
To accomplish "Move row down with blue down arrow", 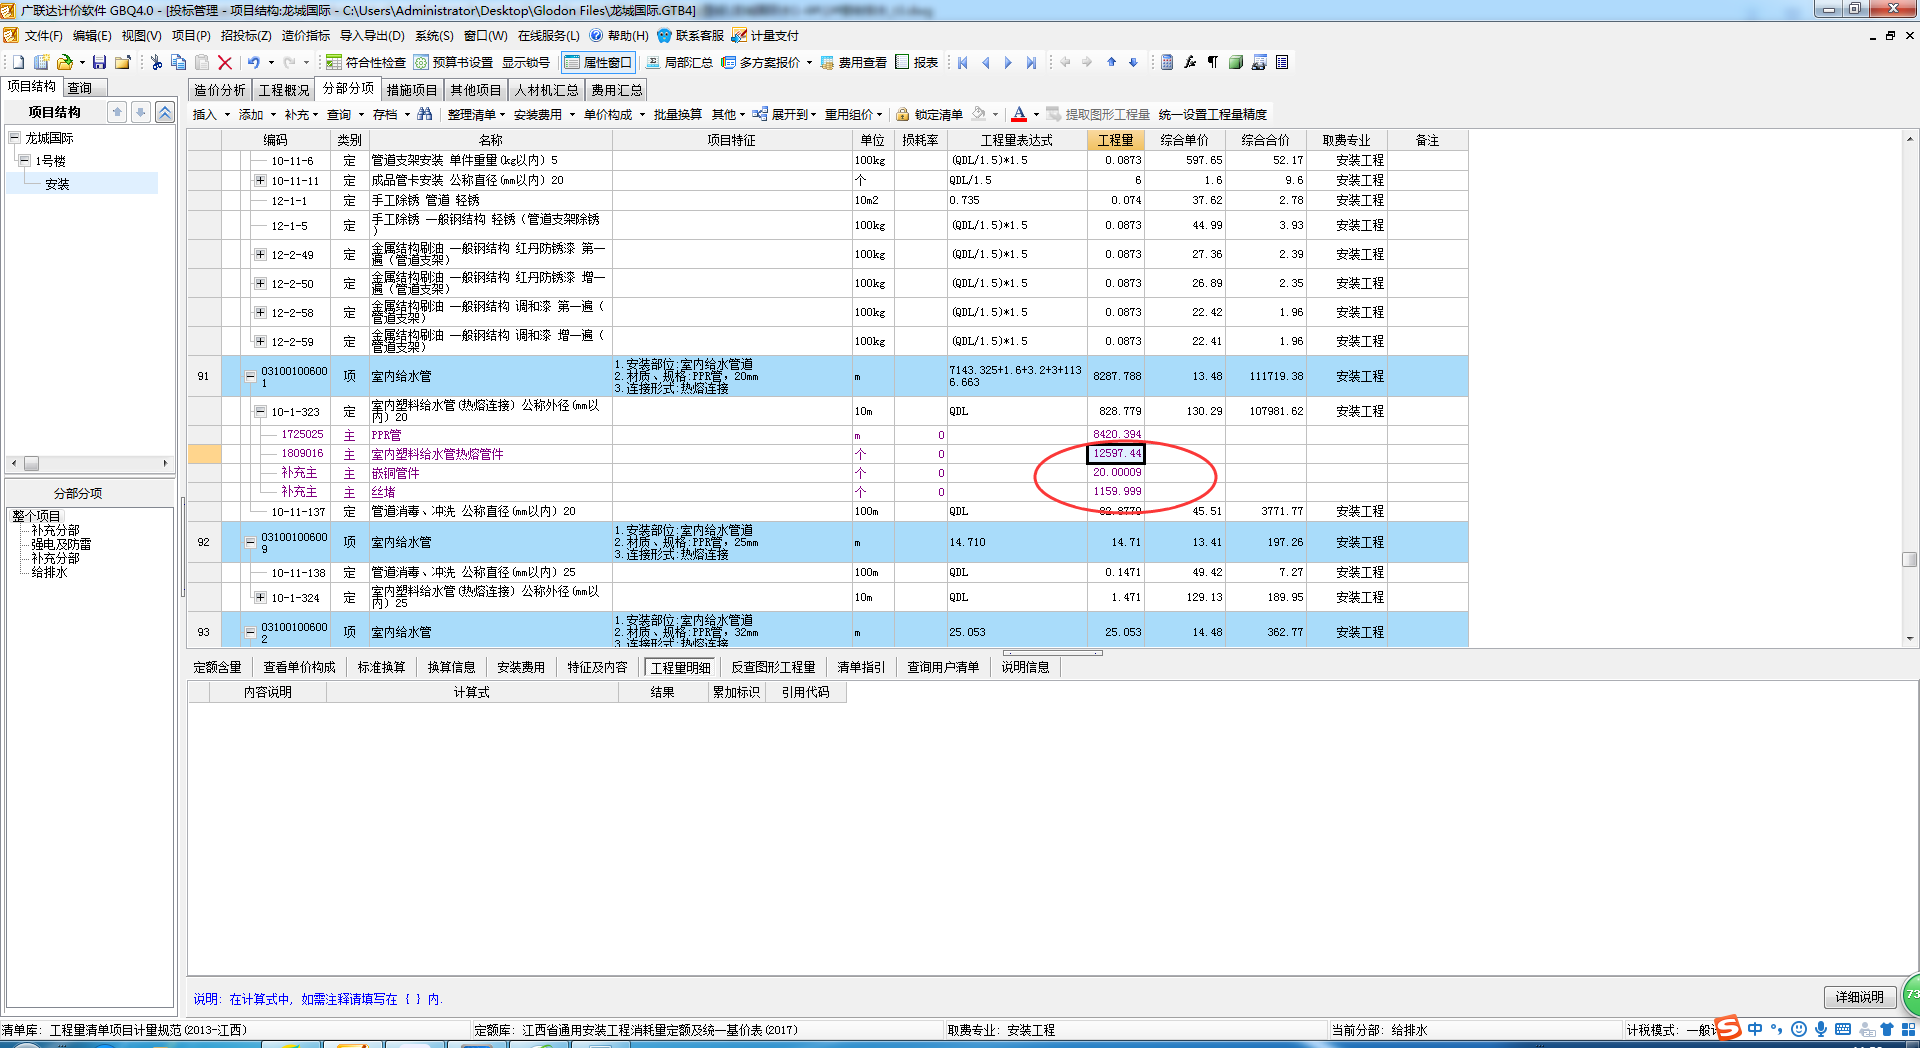I will 1133,62.
